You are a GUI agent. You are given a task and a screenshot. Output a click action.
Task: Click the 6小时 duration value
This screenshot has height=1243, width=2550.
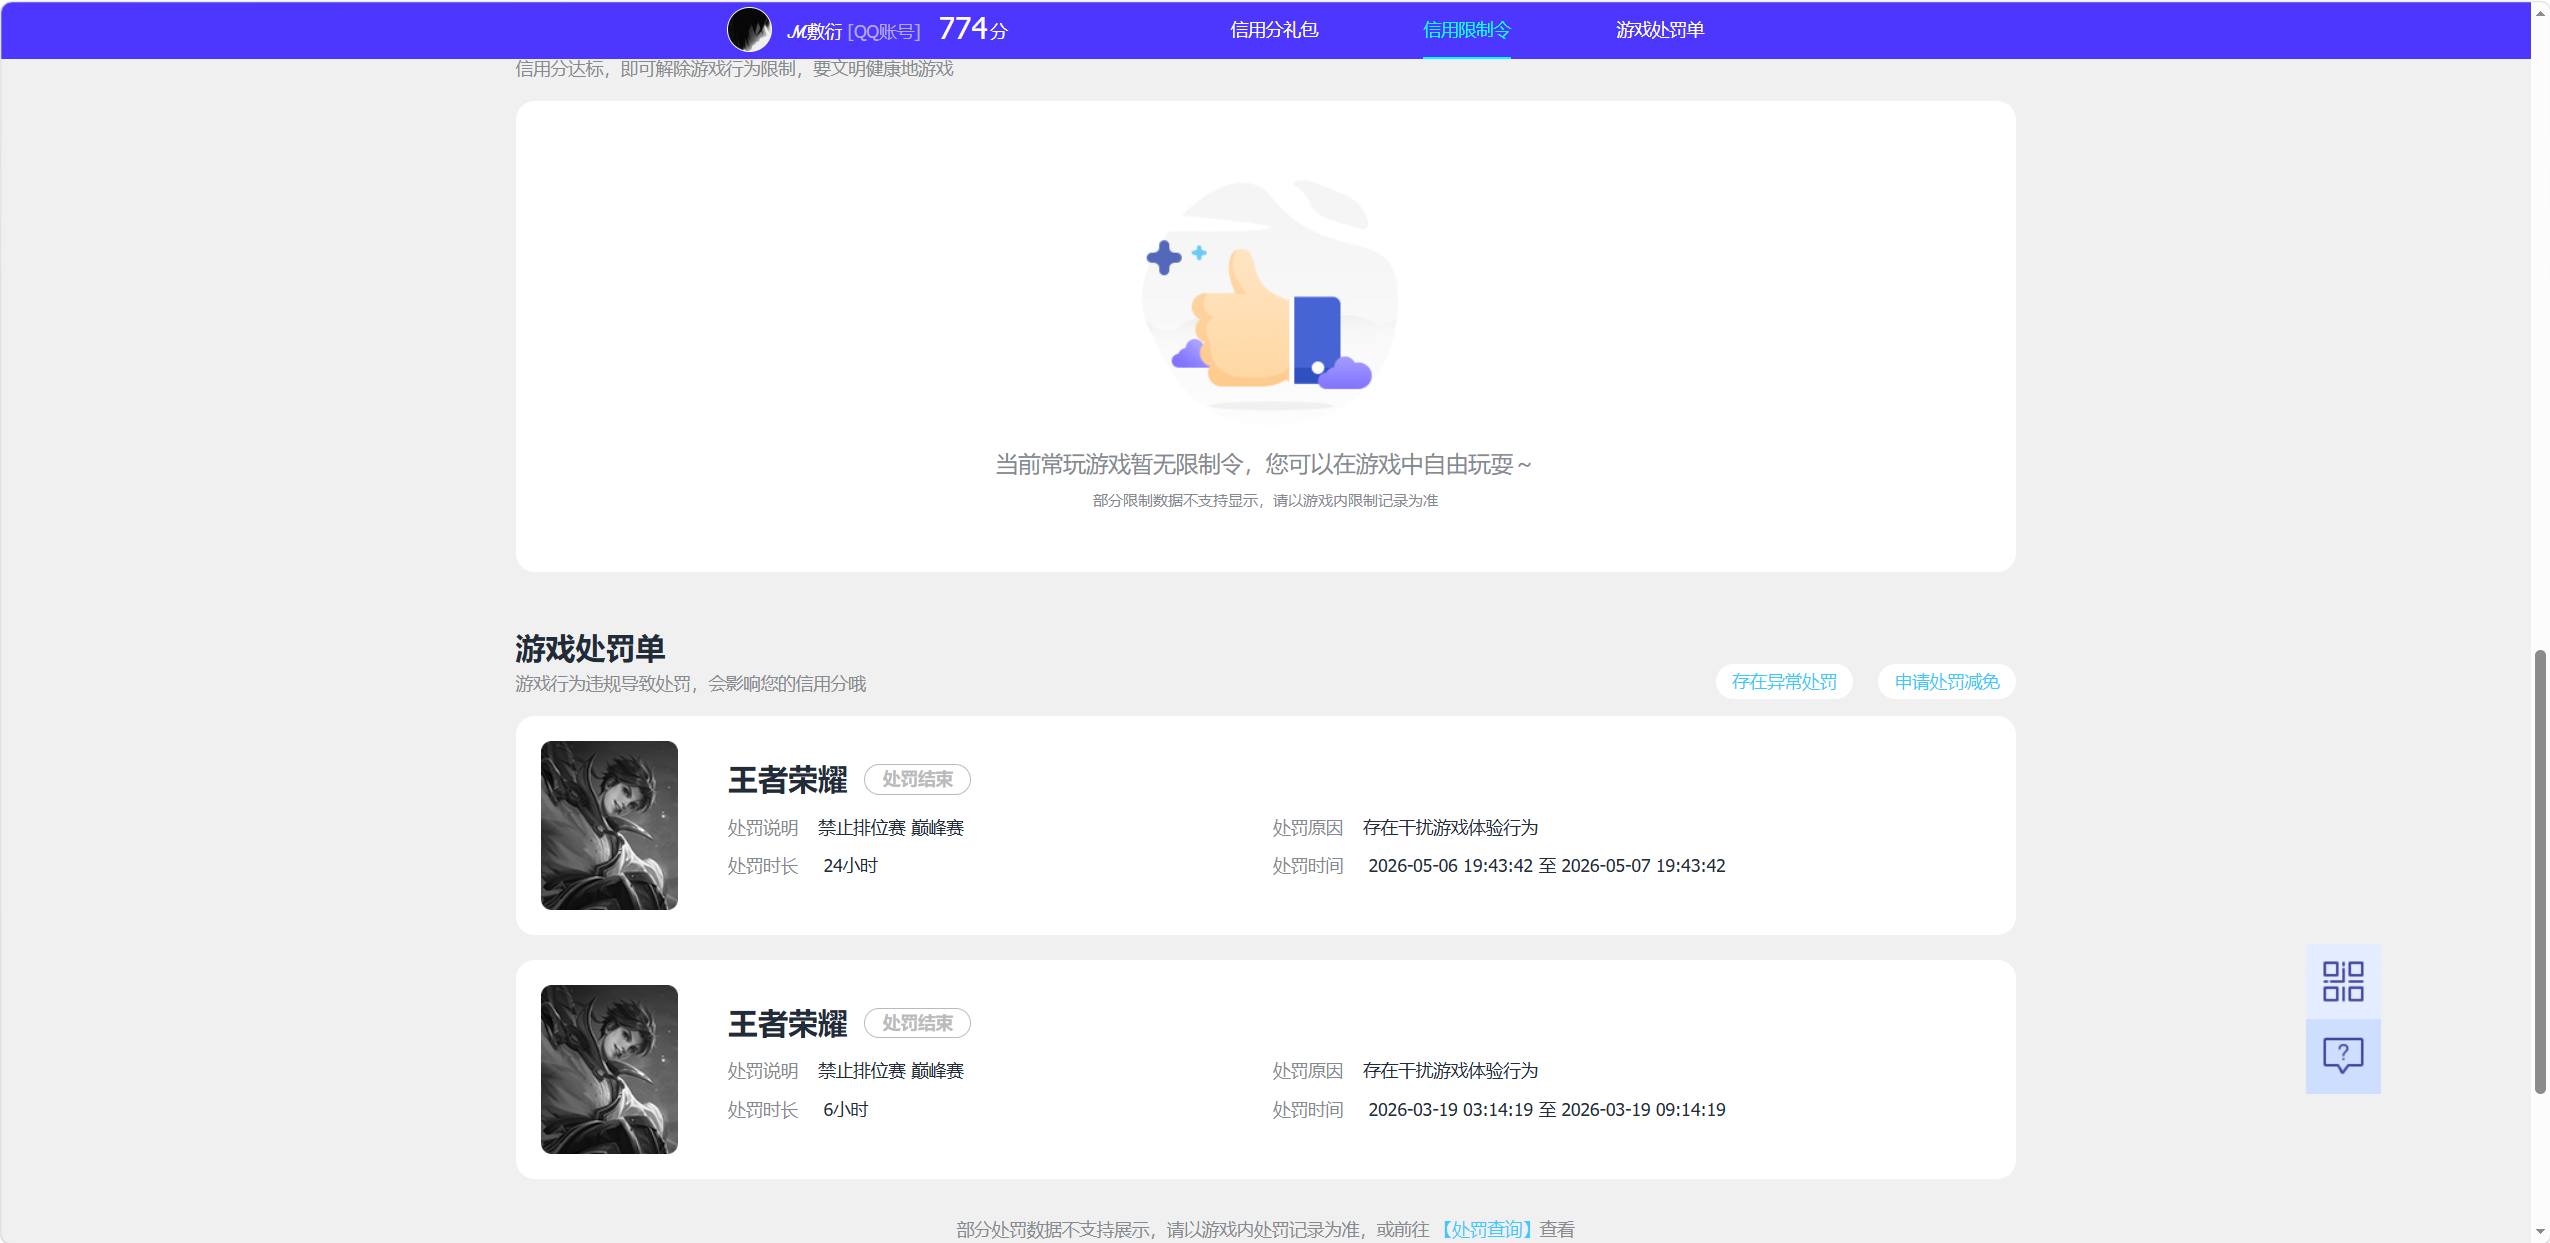(845, 1110)
